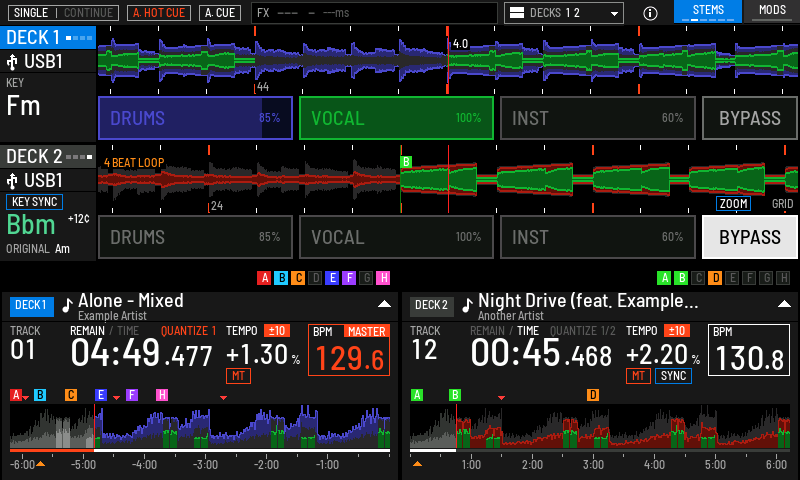Screen dimensions: 800x480
Task: Expand Deck 2 track info arrow
Action: coord(784,304)
